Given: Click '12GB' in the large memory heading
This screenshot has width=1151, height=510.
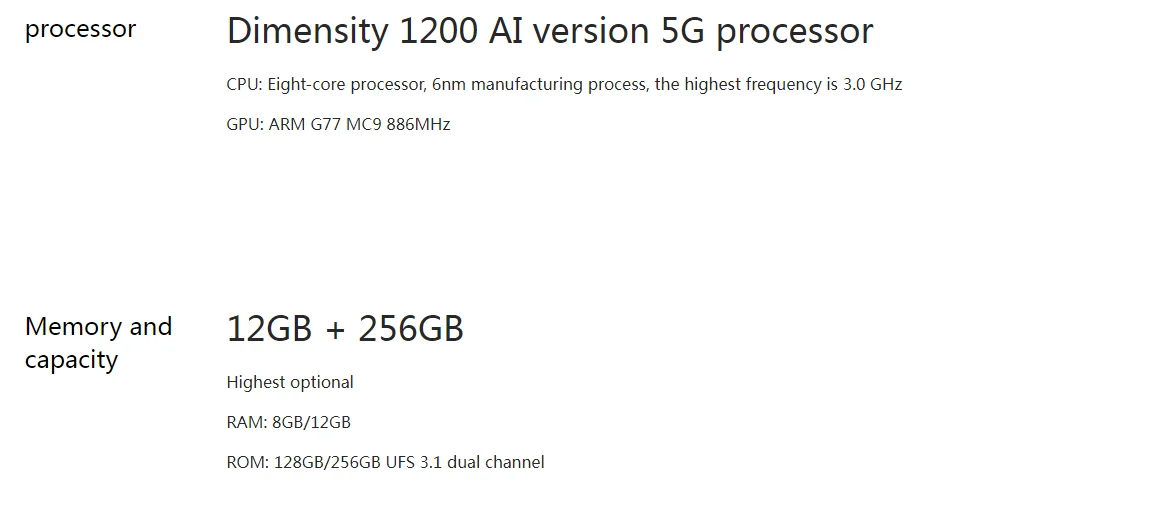Looking at the screenshot, I should pos(269,329).
